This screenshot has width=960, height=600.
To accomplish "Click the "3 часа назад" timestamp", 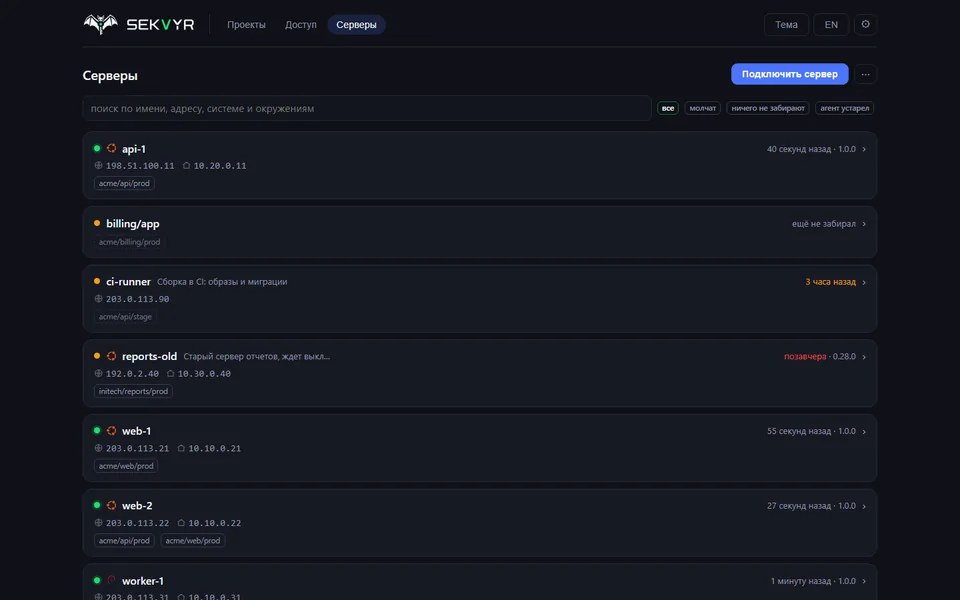I will point(830,282).
